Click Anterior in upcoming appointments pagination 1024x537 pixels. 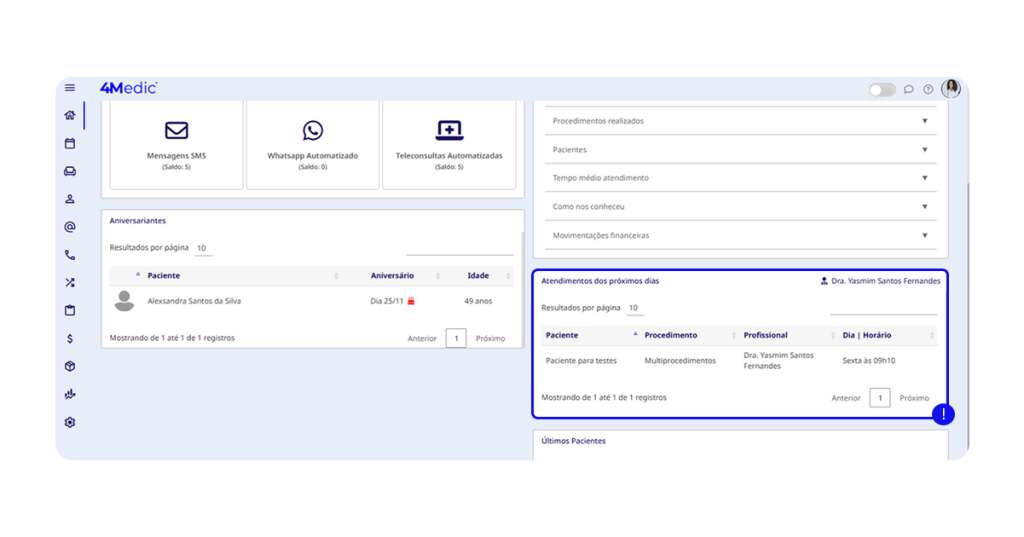[x=846, y=398]
